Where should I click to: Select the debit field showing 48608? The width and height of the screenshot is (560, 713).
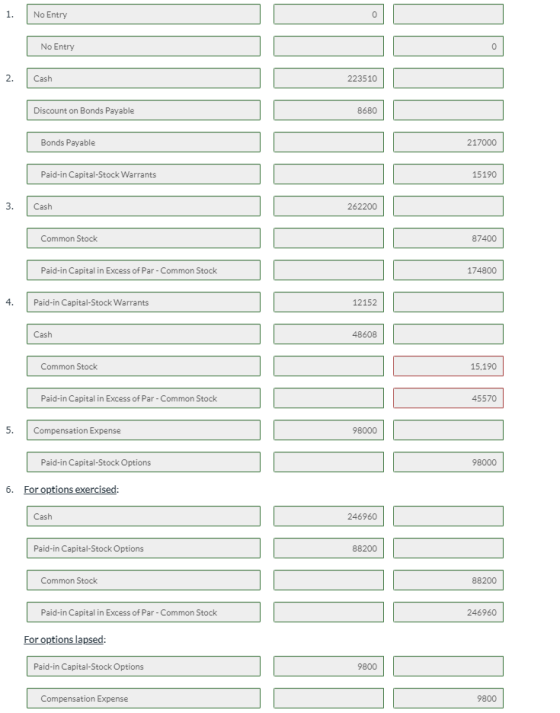(x=329, y=334)
